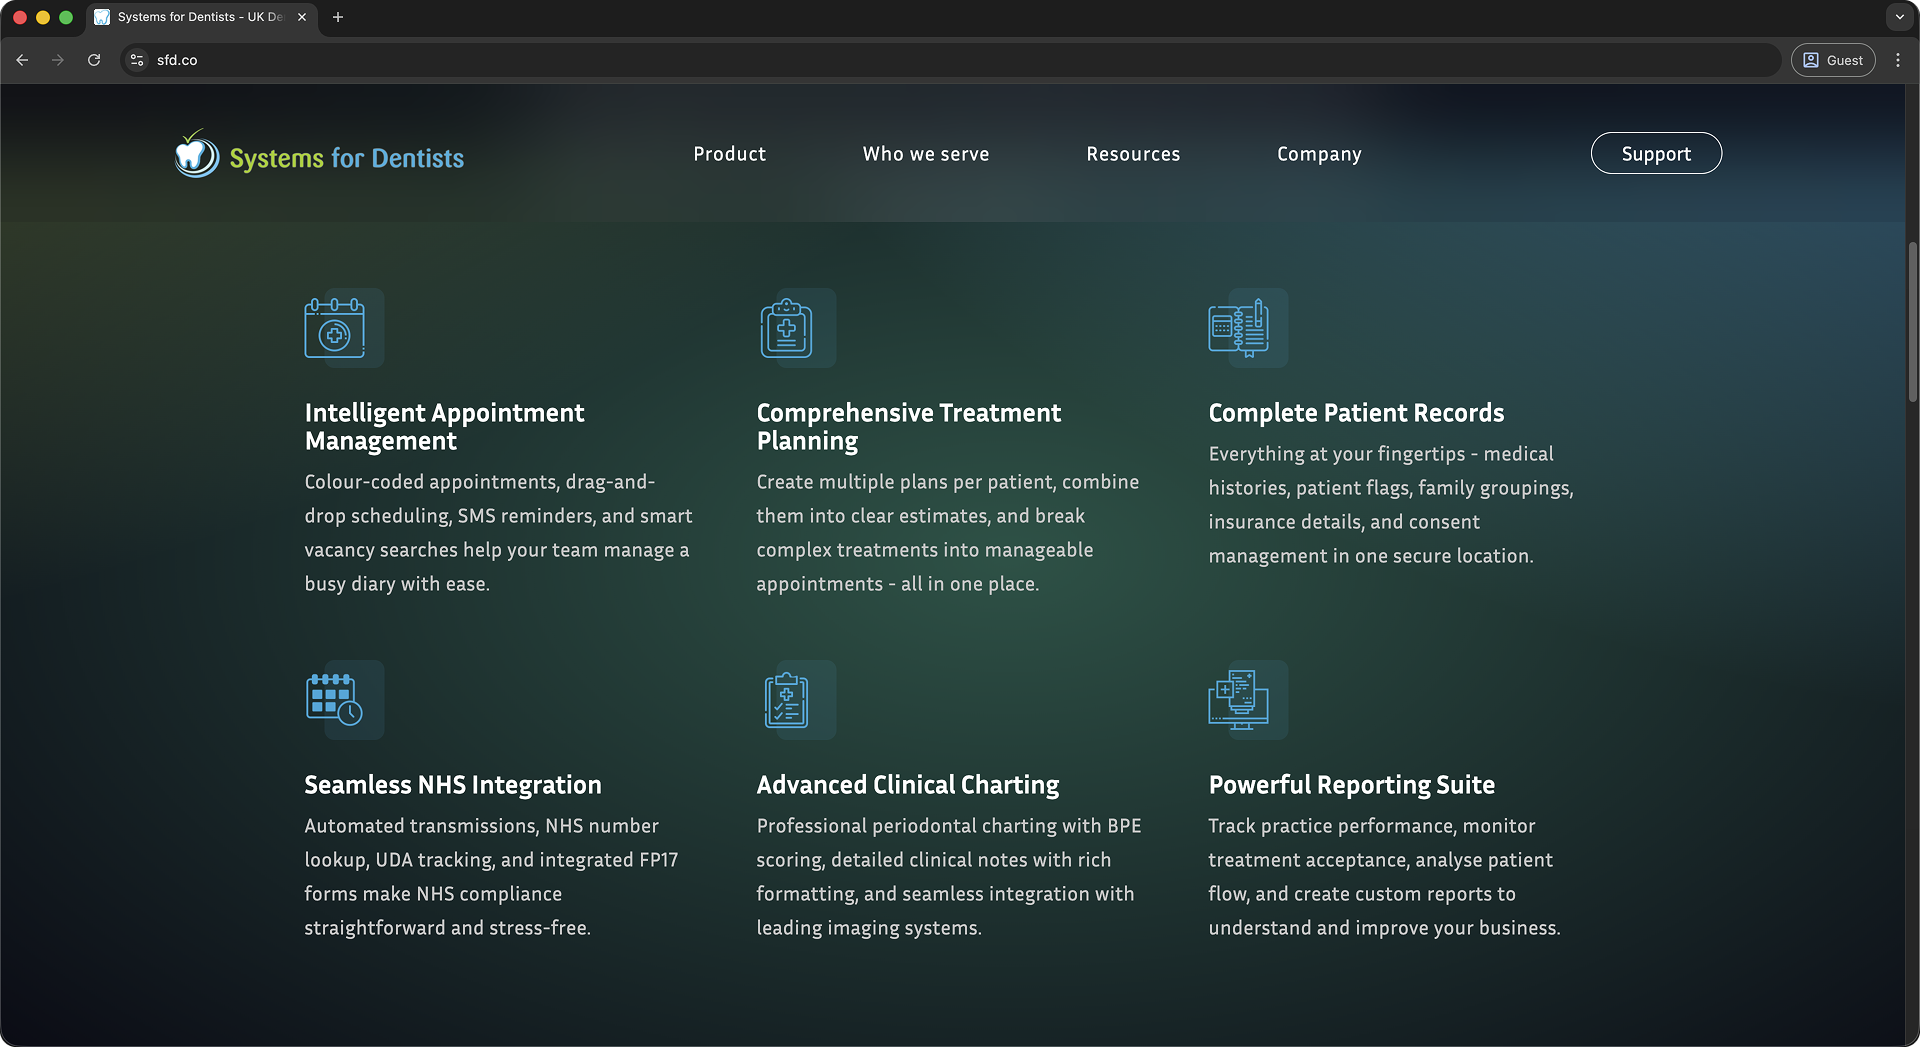Click the Complete Patient Records icon

point(1239,328)
